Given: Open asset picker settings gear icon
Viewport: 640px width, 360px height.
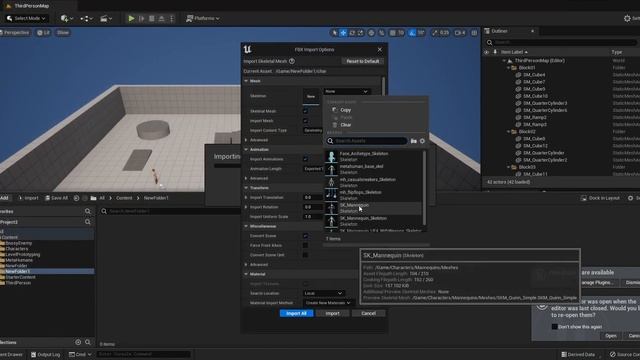Looking at the screenshot, I should [422, 141].
